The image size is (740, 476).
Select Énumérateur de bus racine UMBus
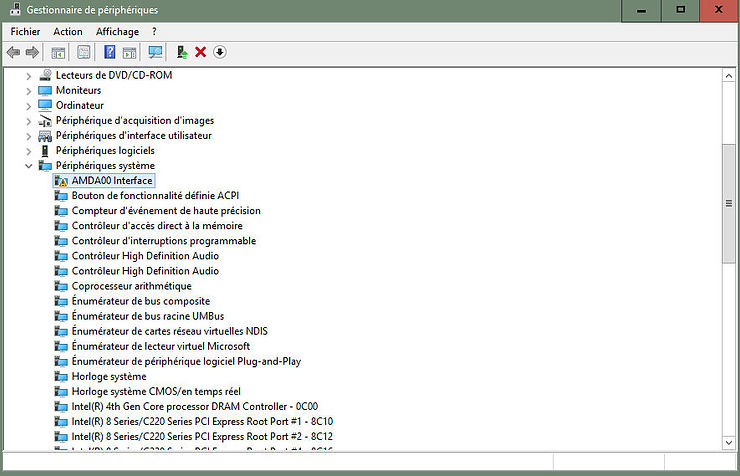coord(148,316)
